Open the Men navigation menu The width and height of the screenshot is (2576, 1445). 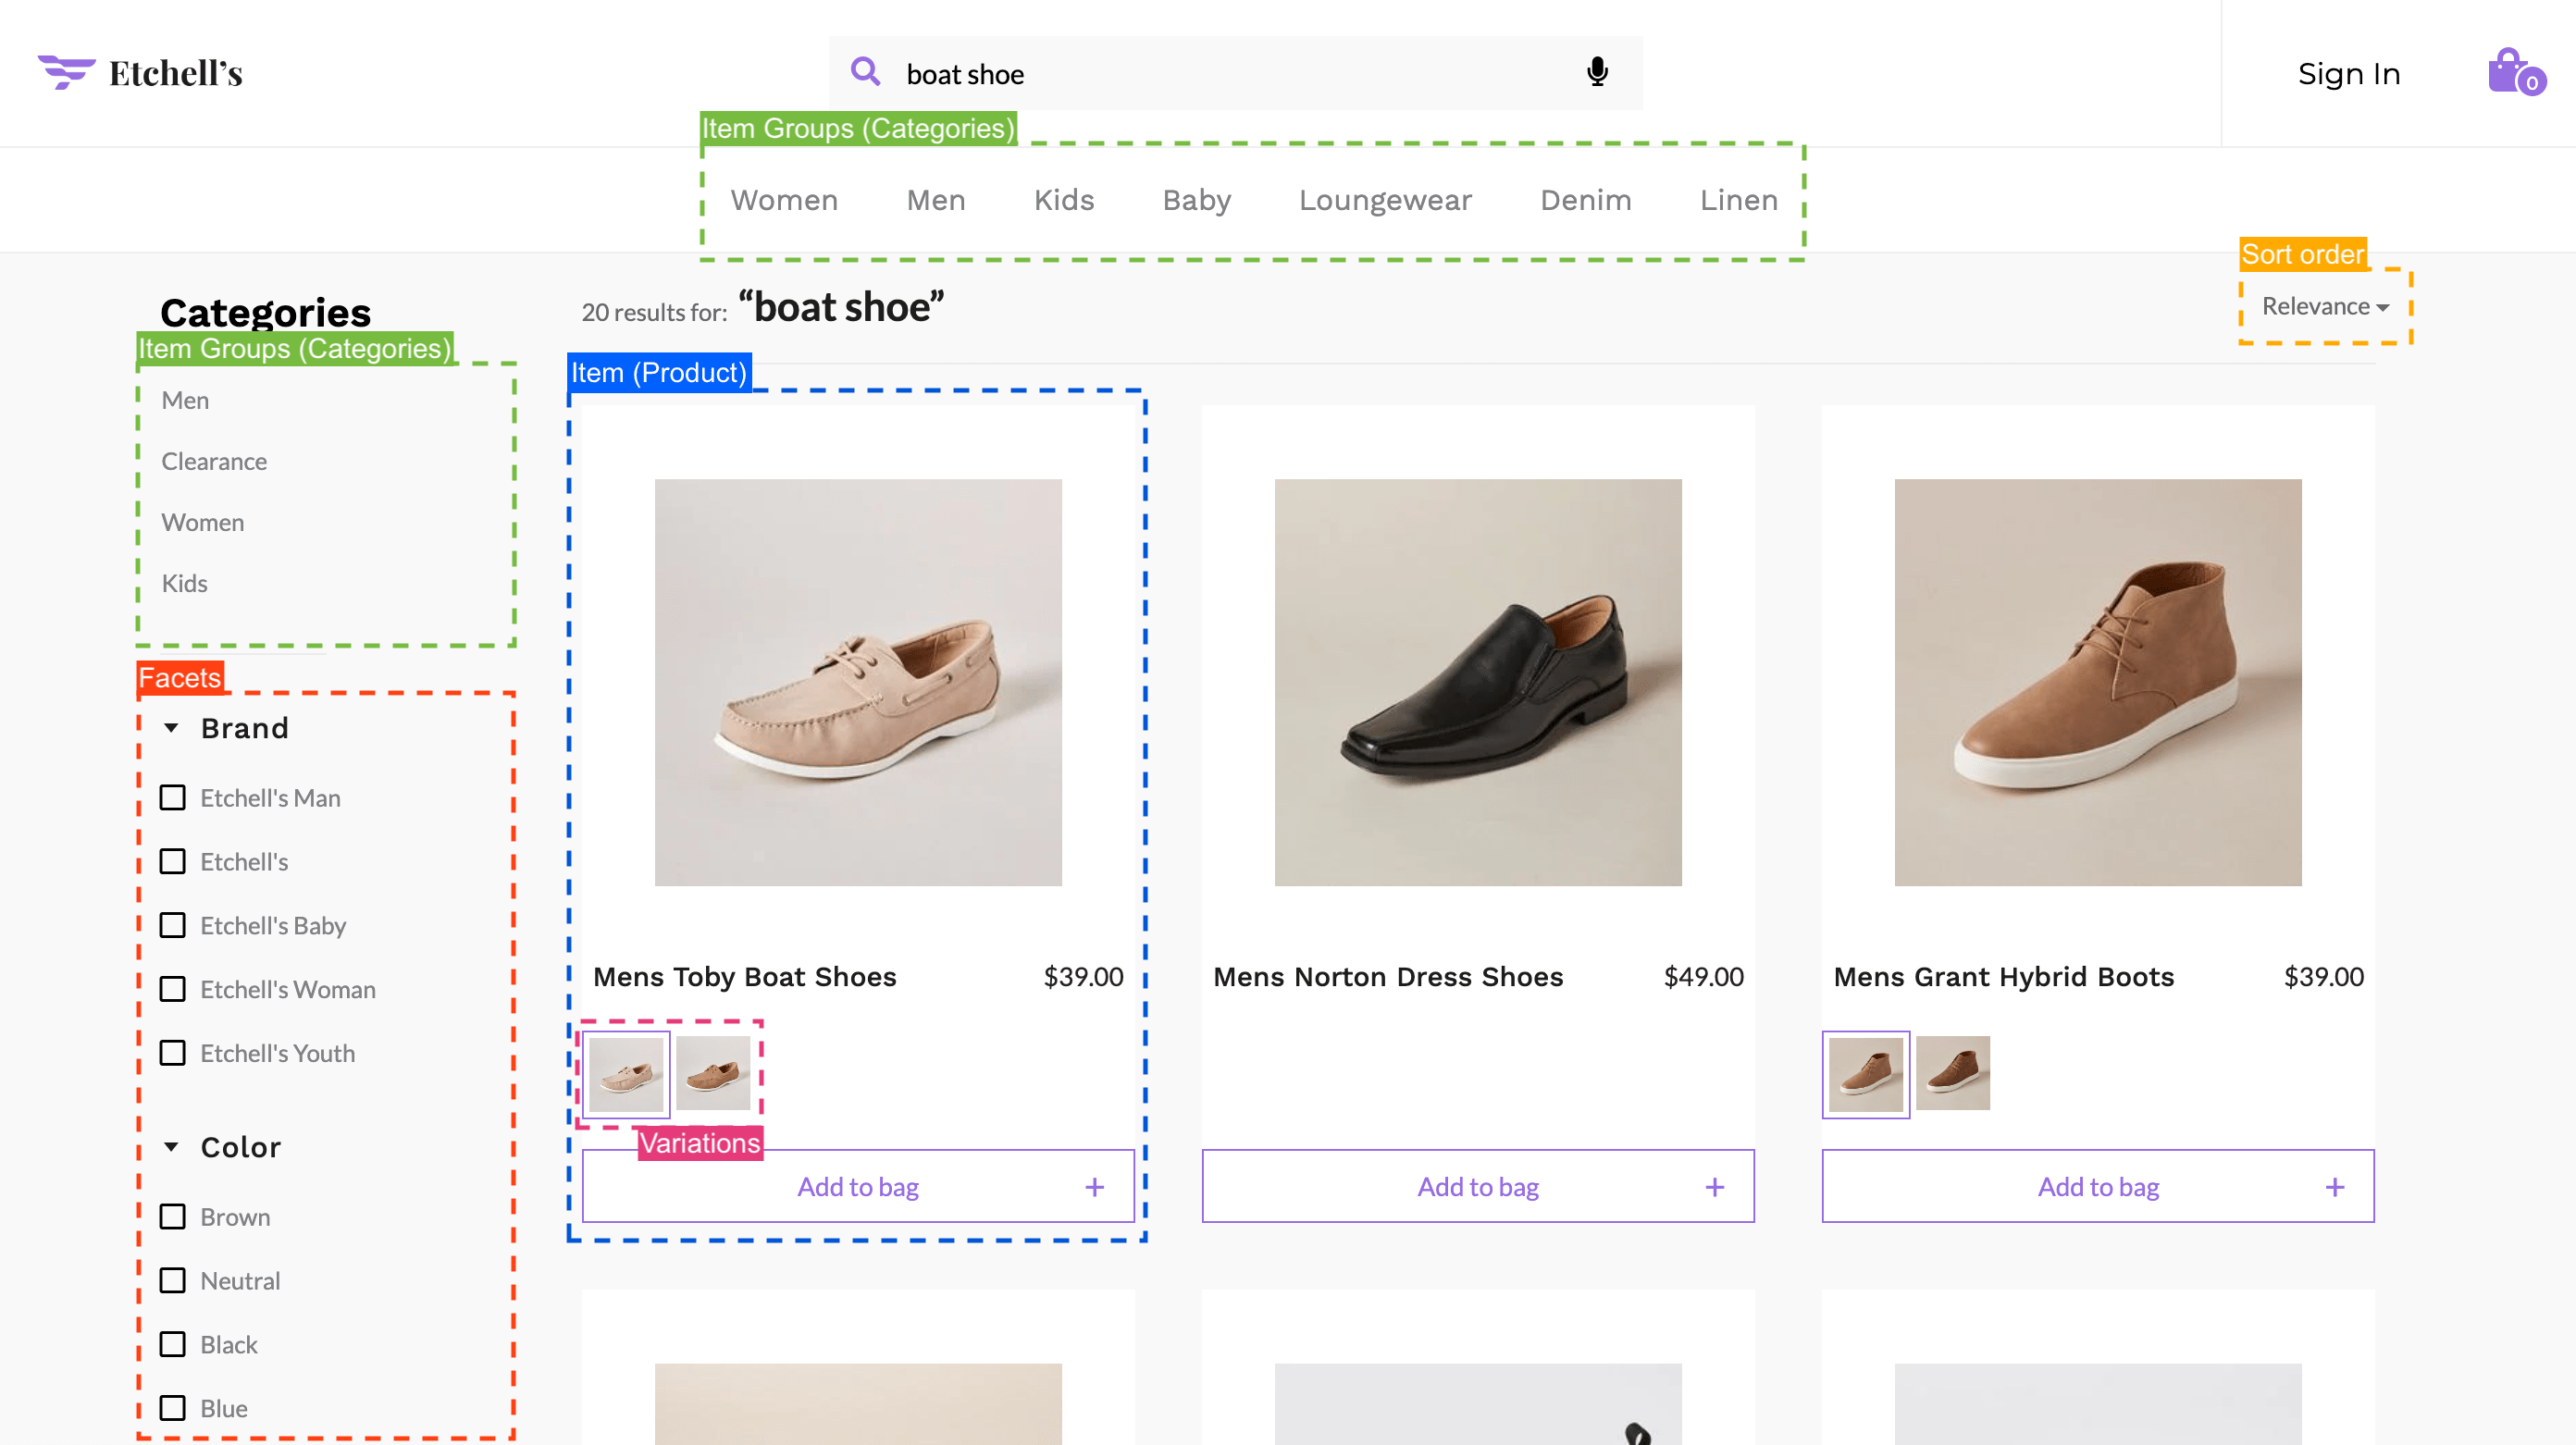pyautogui.click(x=936, y=200)
